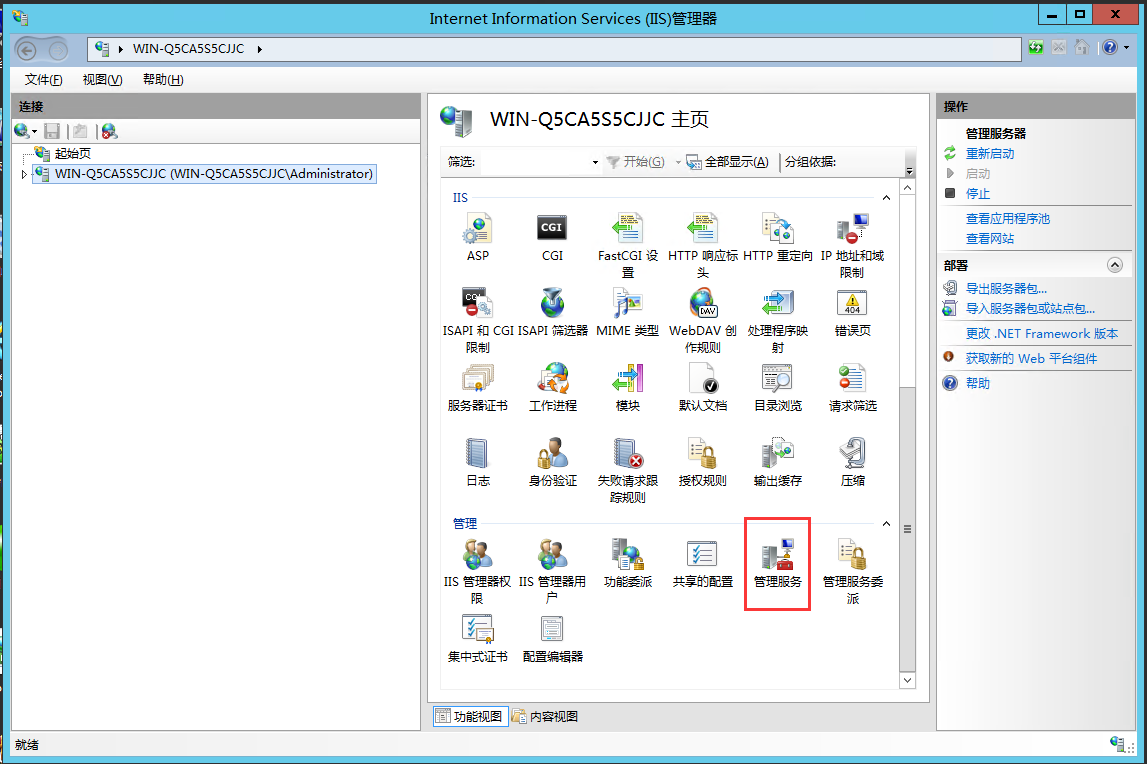The width and height of the screenshot is (1147, 764).
Task: Collapse the 部署 actions section
Action: pyautogui.click(x=1114, y=265)
